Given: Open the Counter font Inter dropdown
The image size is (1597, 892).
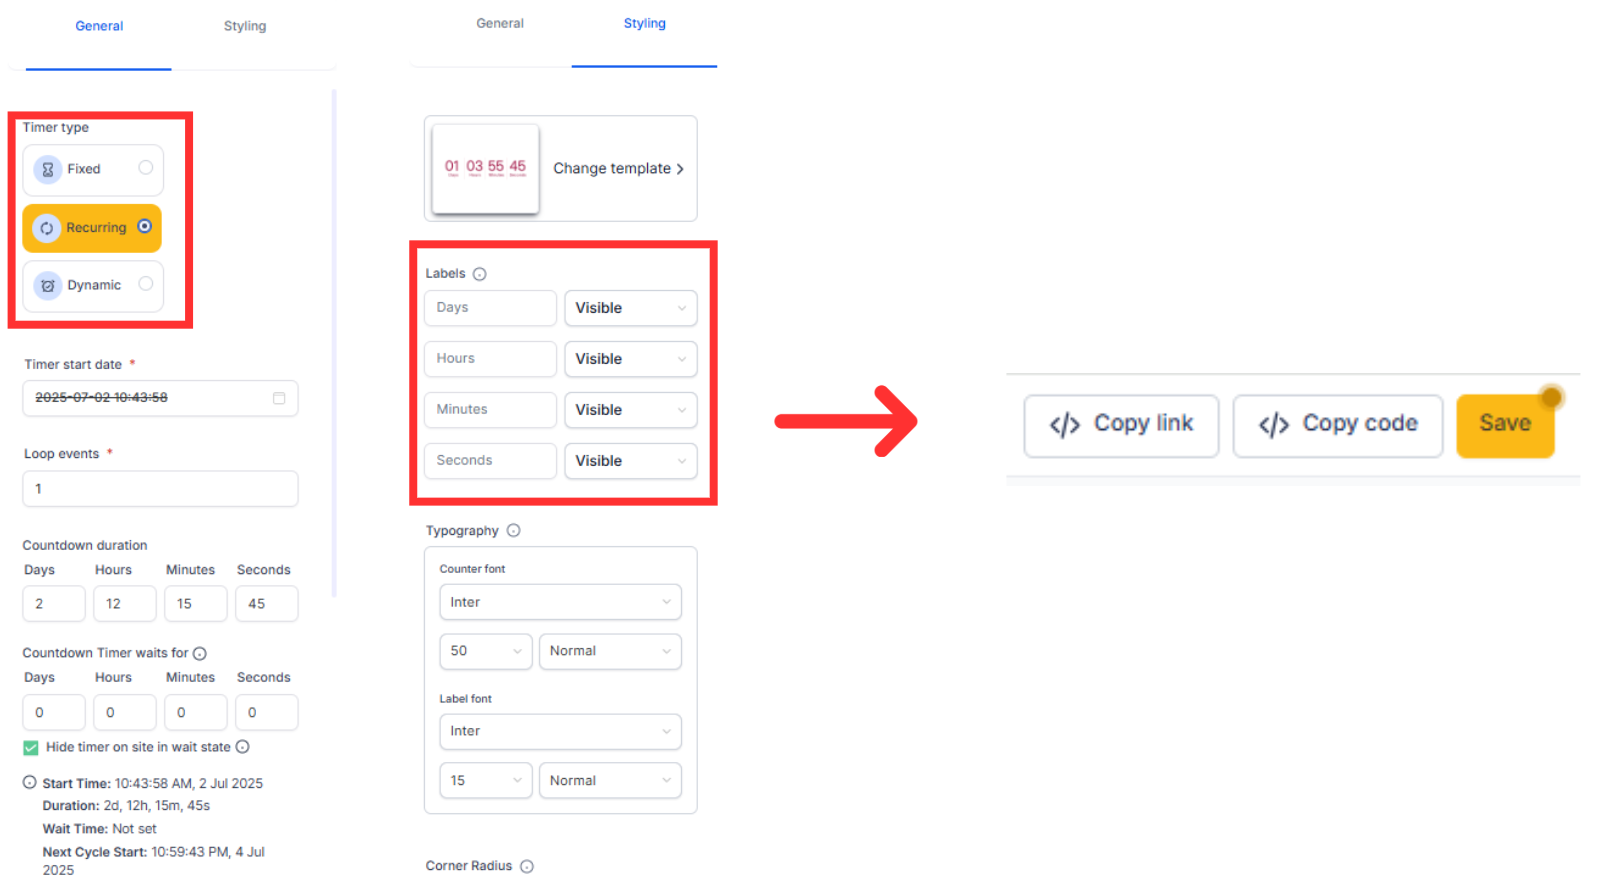Looking at the screenshot, I should (560, 602).
